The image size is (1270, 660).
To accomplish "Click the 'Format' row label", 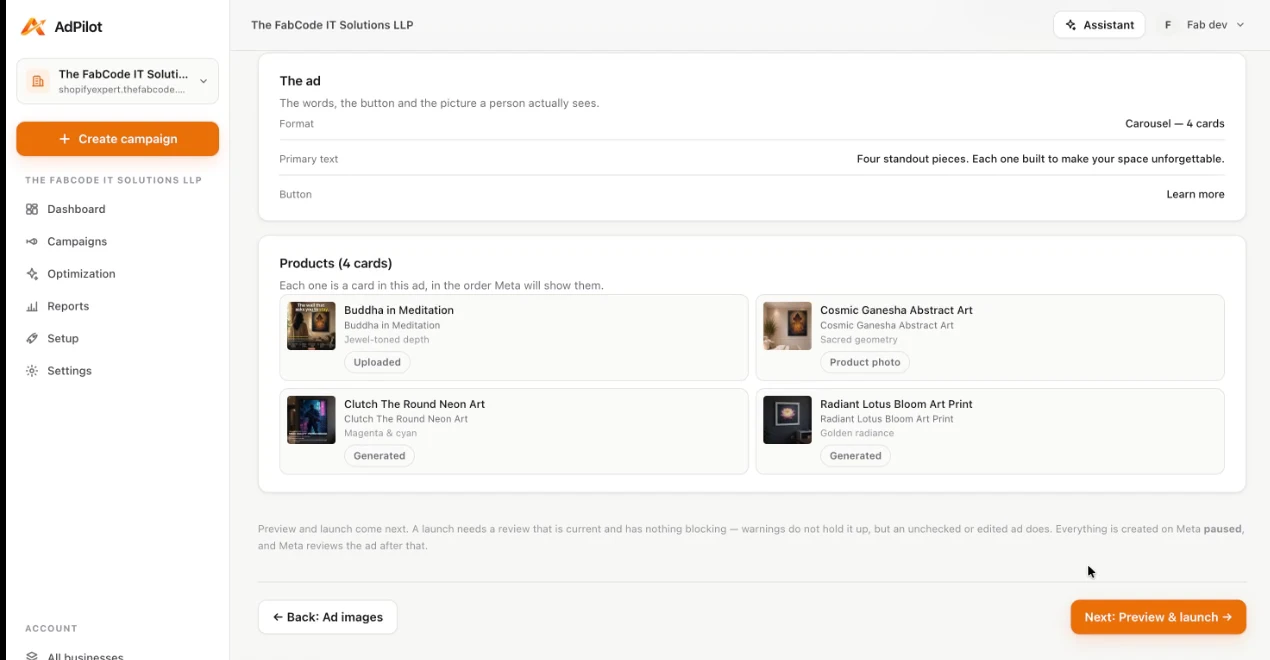I will (296, 124).
